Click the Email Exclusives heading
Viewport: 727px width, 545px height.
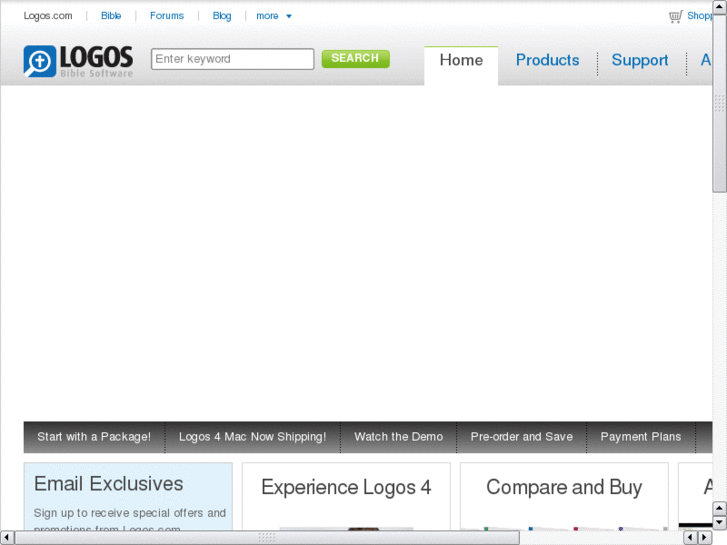(108, 484)
